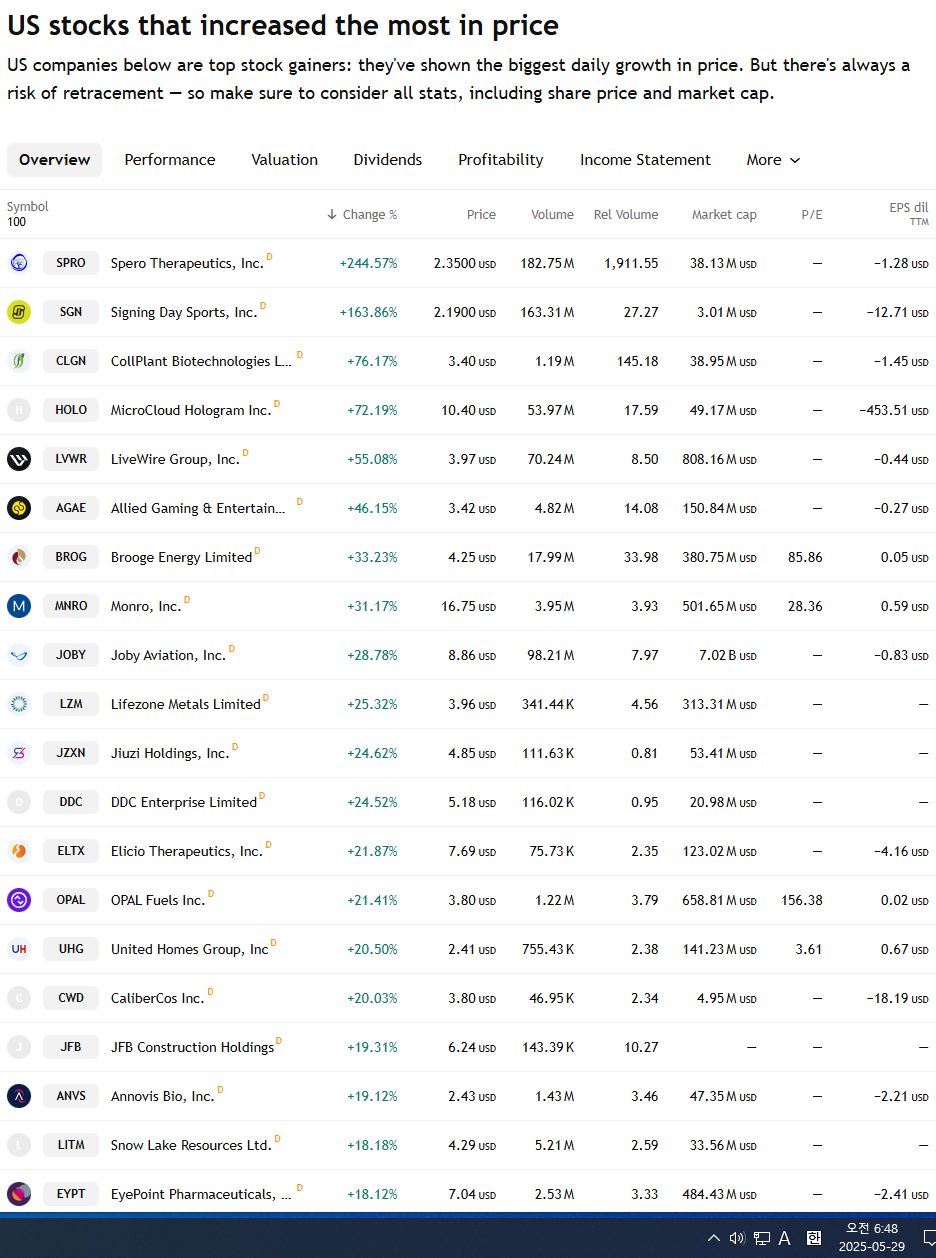
Task: Open the More tabs dropdown
Action: coord(773,160)
